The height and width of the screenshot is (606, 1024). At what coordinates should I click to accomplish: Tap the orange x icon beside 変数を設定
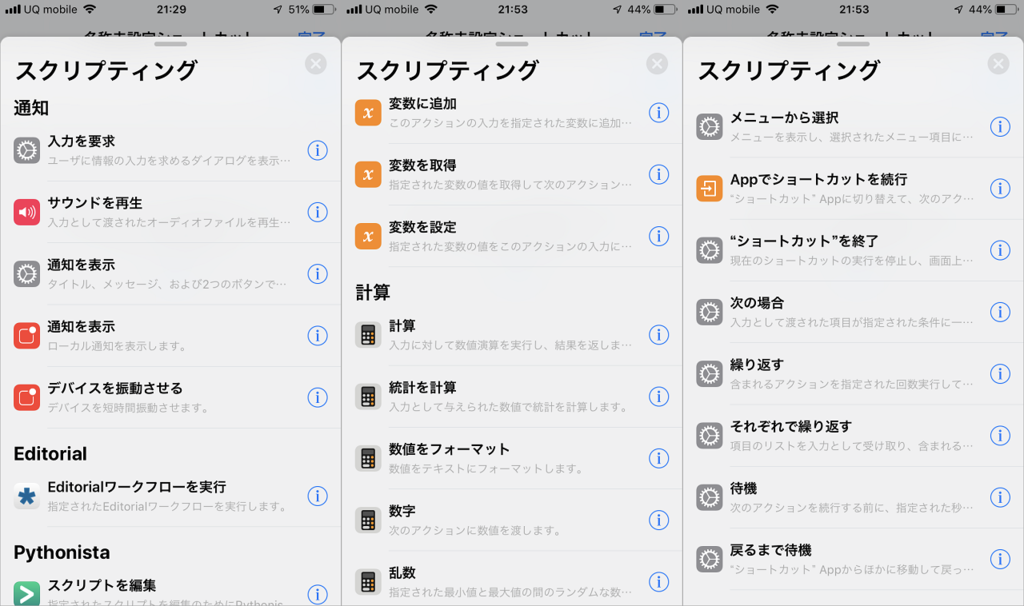coord(368,236)
